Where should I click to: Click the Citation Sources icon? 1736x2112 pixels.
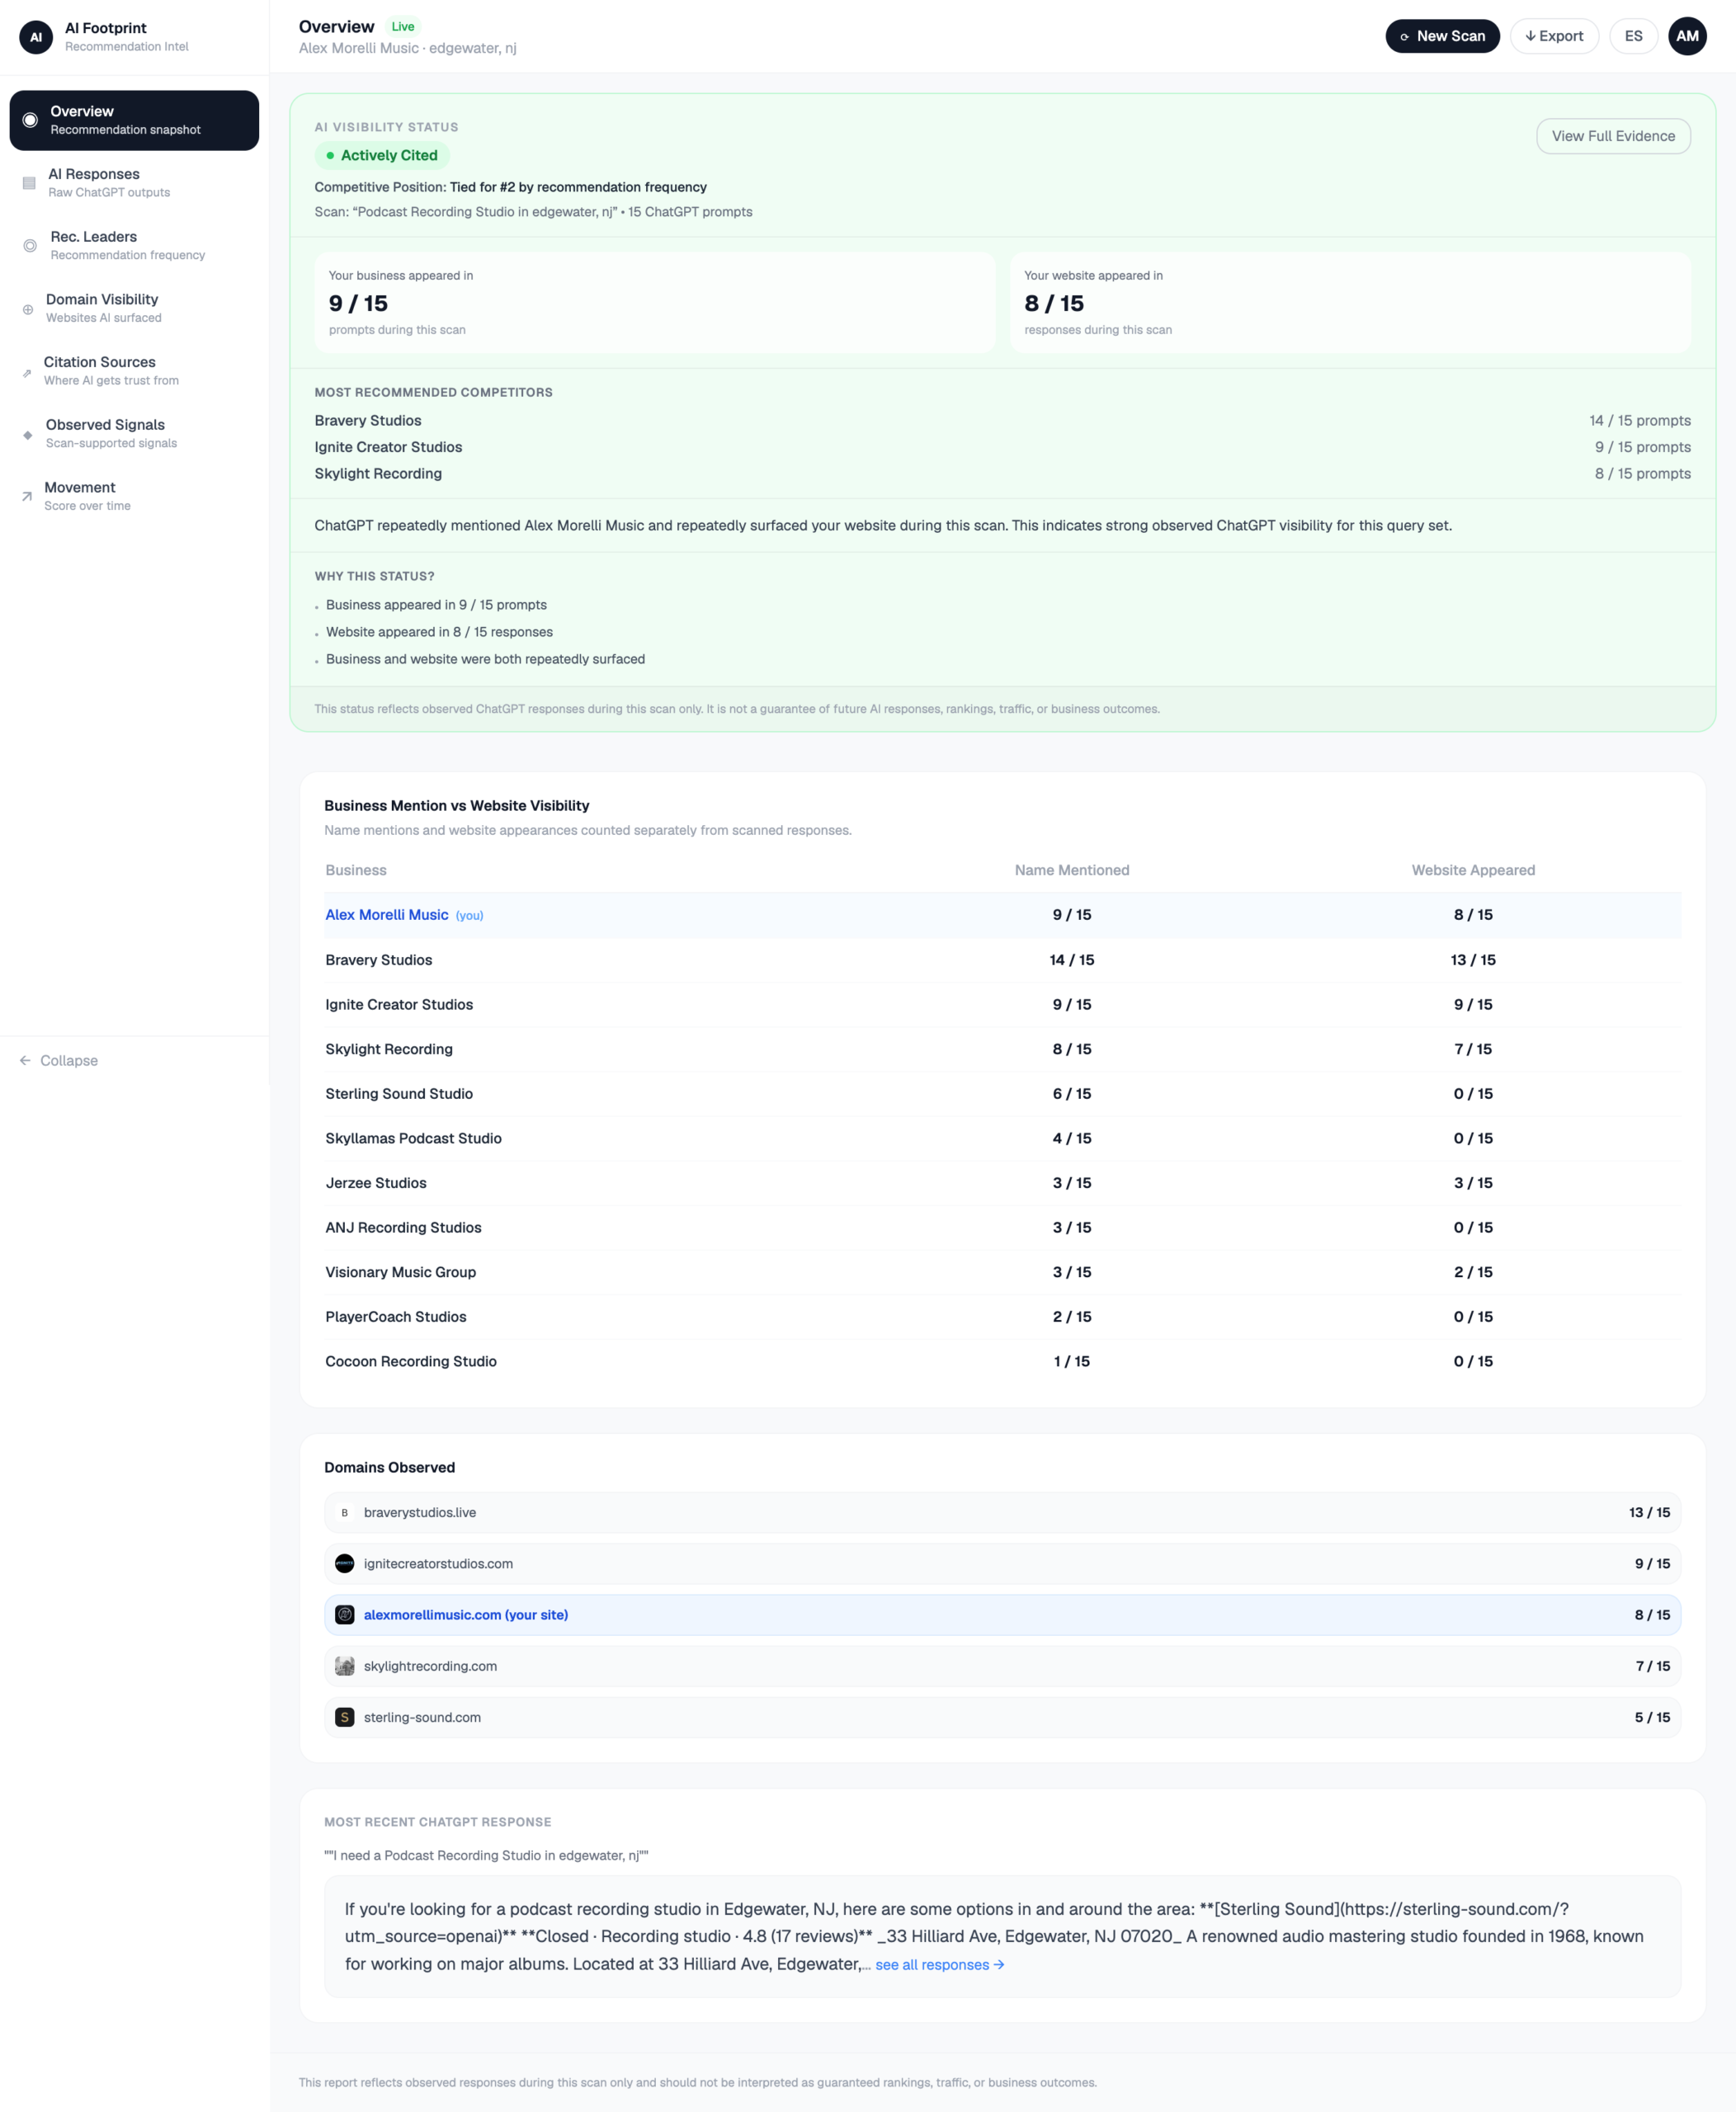click(x=27, y=372)
